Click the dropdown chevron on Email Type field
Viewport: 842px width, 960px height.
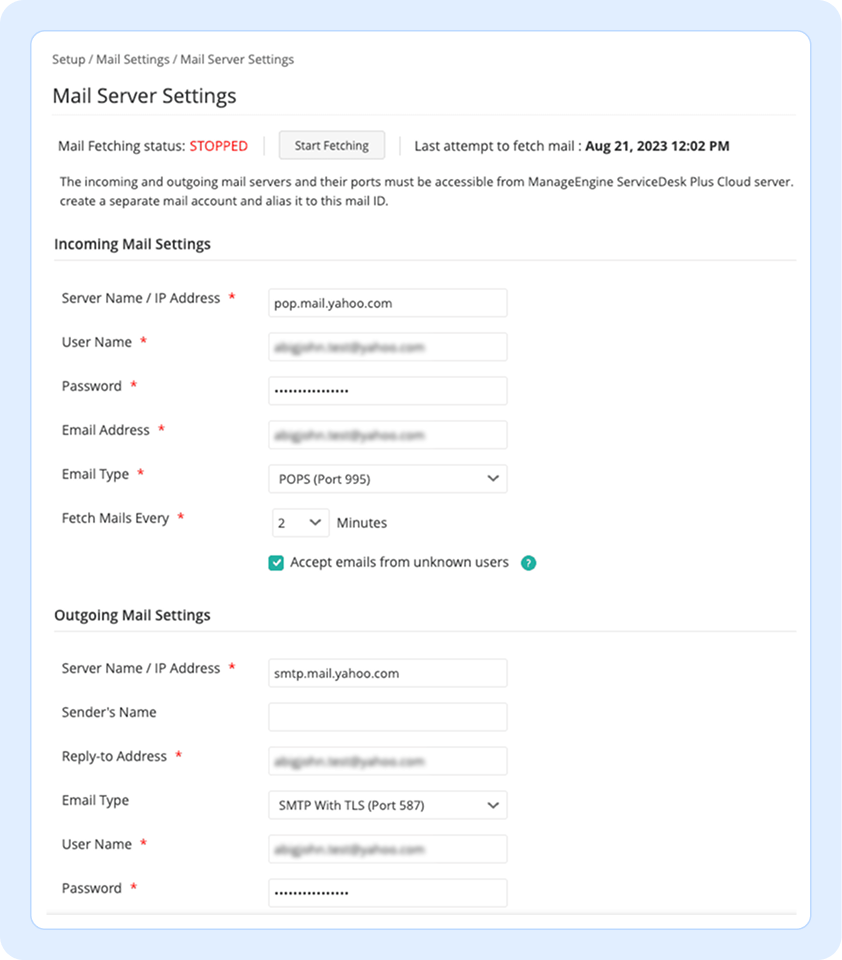tap(492, 479)
